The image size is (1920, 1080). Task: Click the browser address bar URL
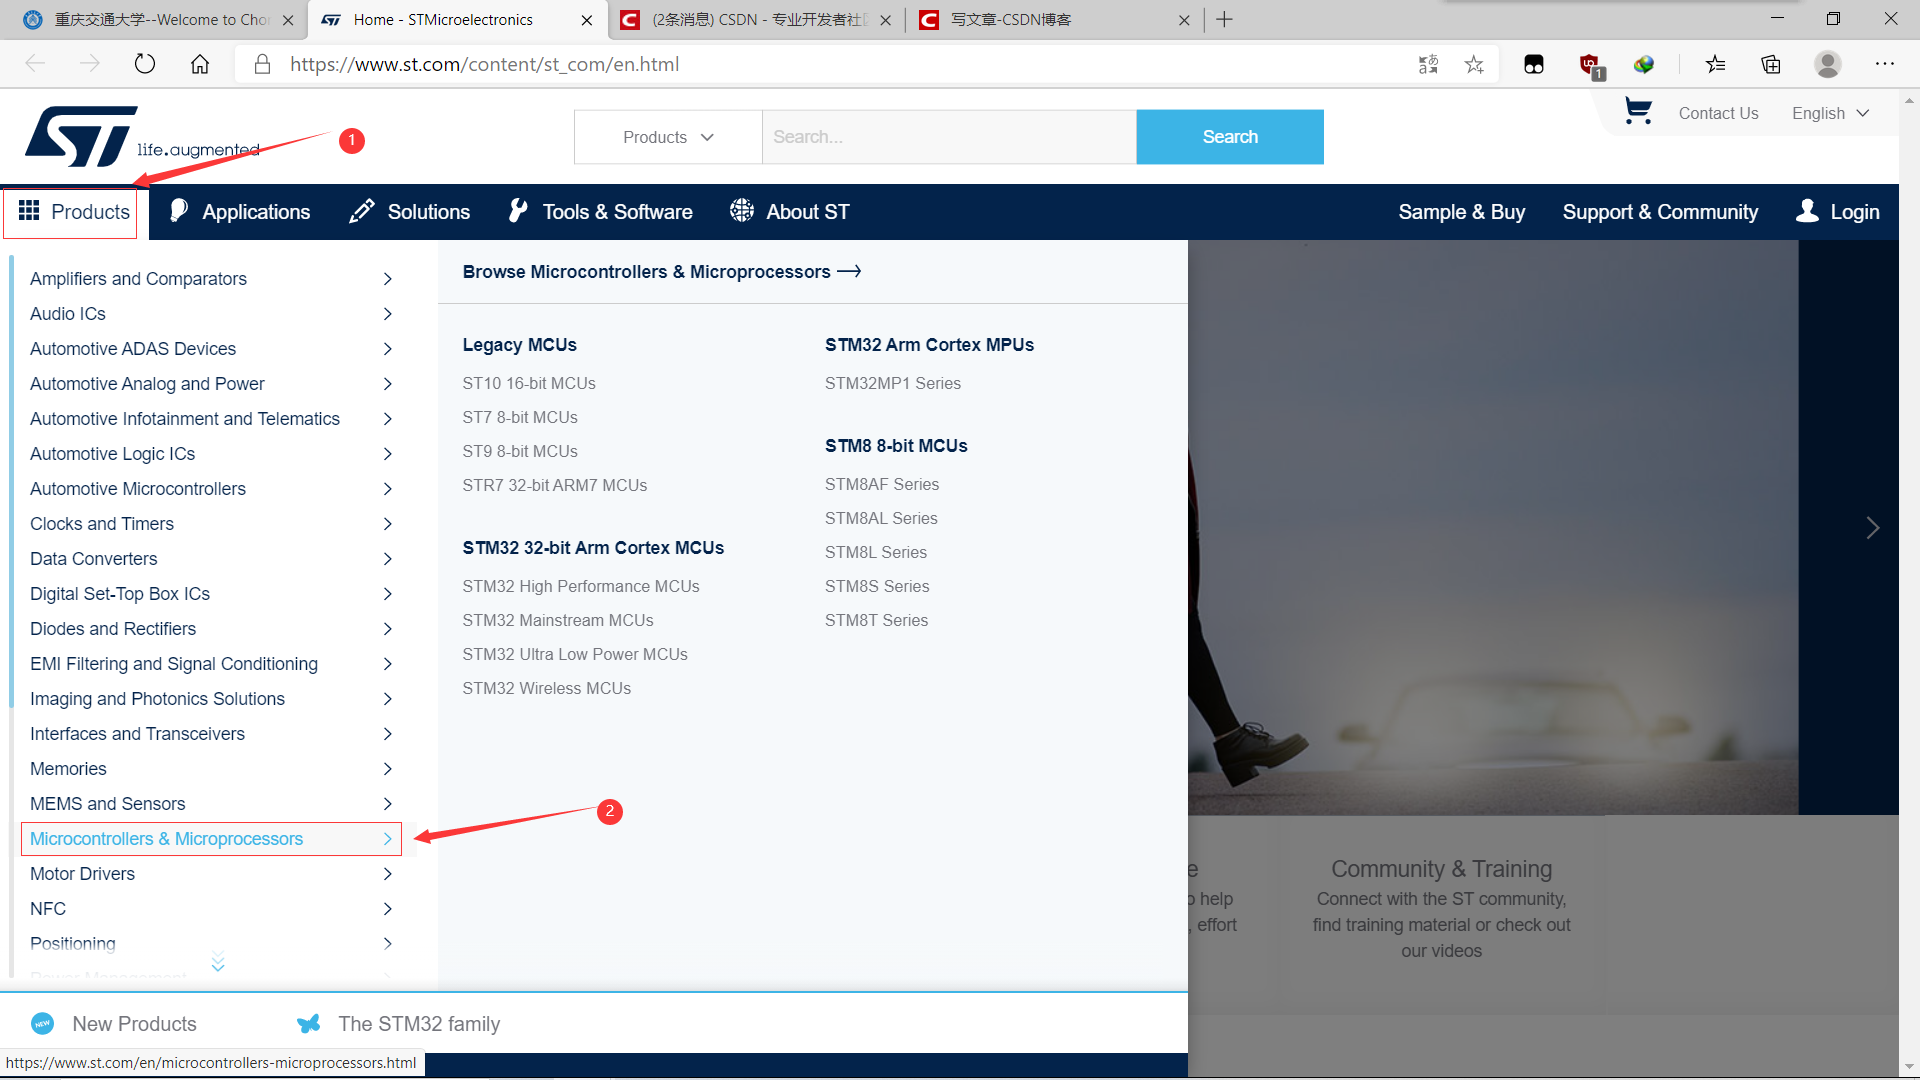[x=485, y=64]
